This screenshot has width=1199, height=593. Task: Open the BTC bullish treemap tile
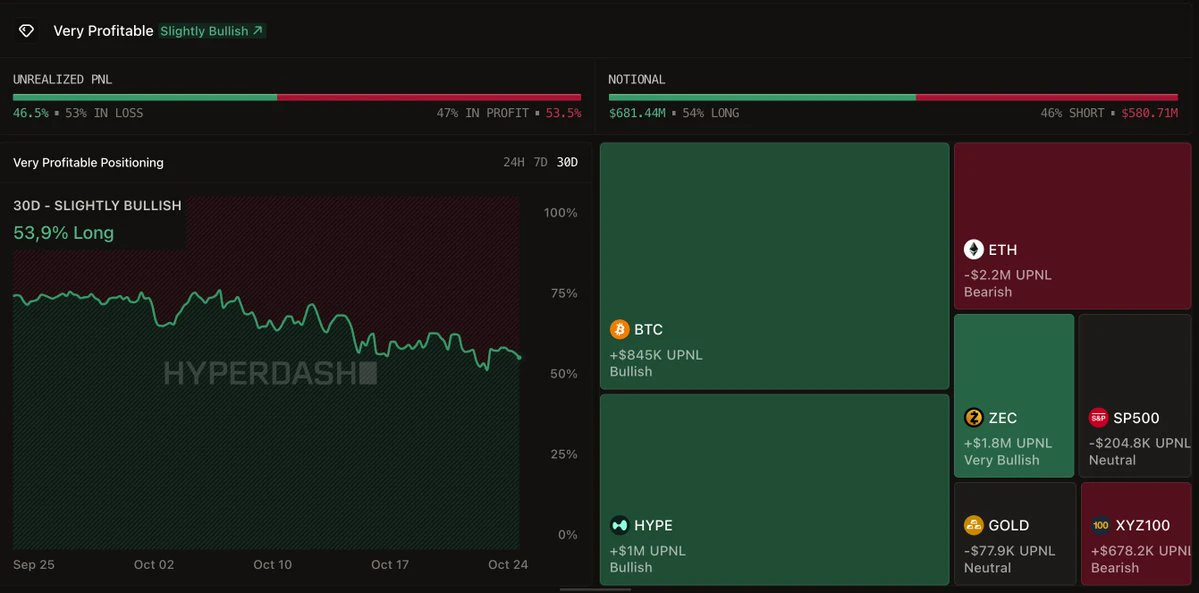775,266
